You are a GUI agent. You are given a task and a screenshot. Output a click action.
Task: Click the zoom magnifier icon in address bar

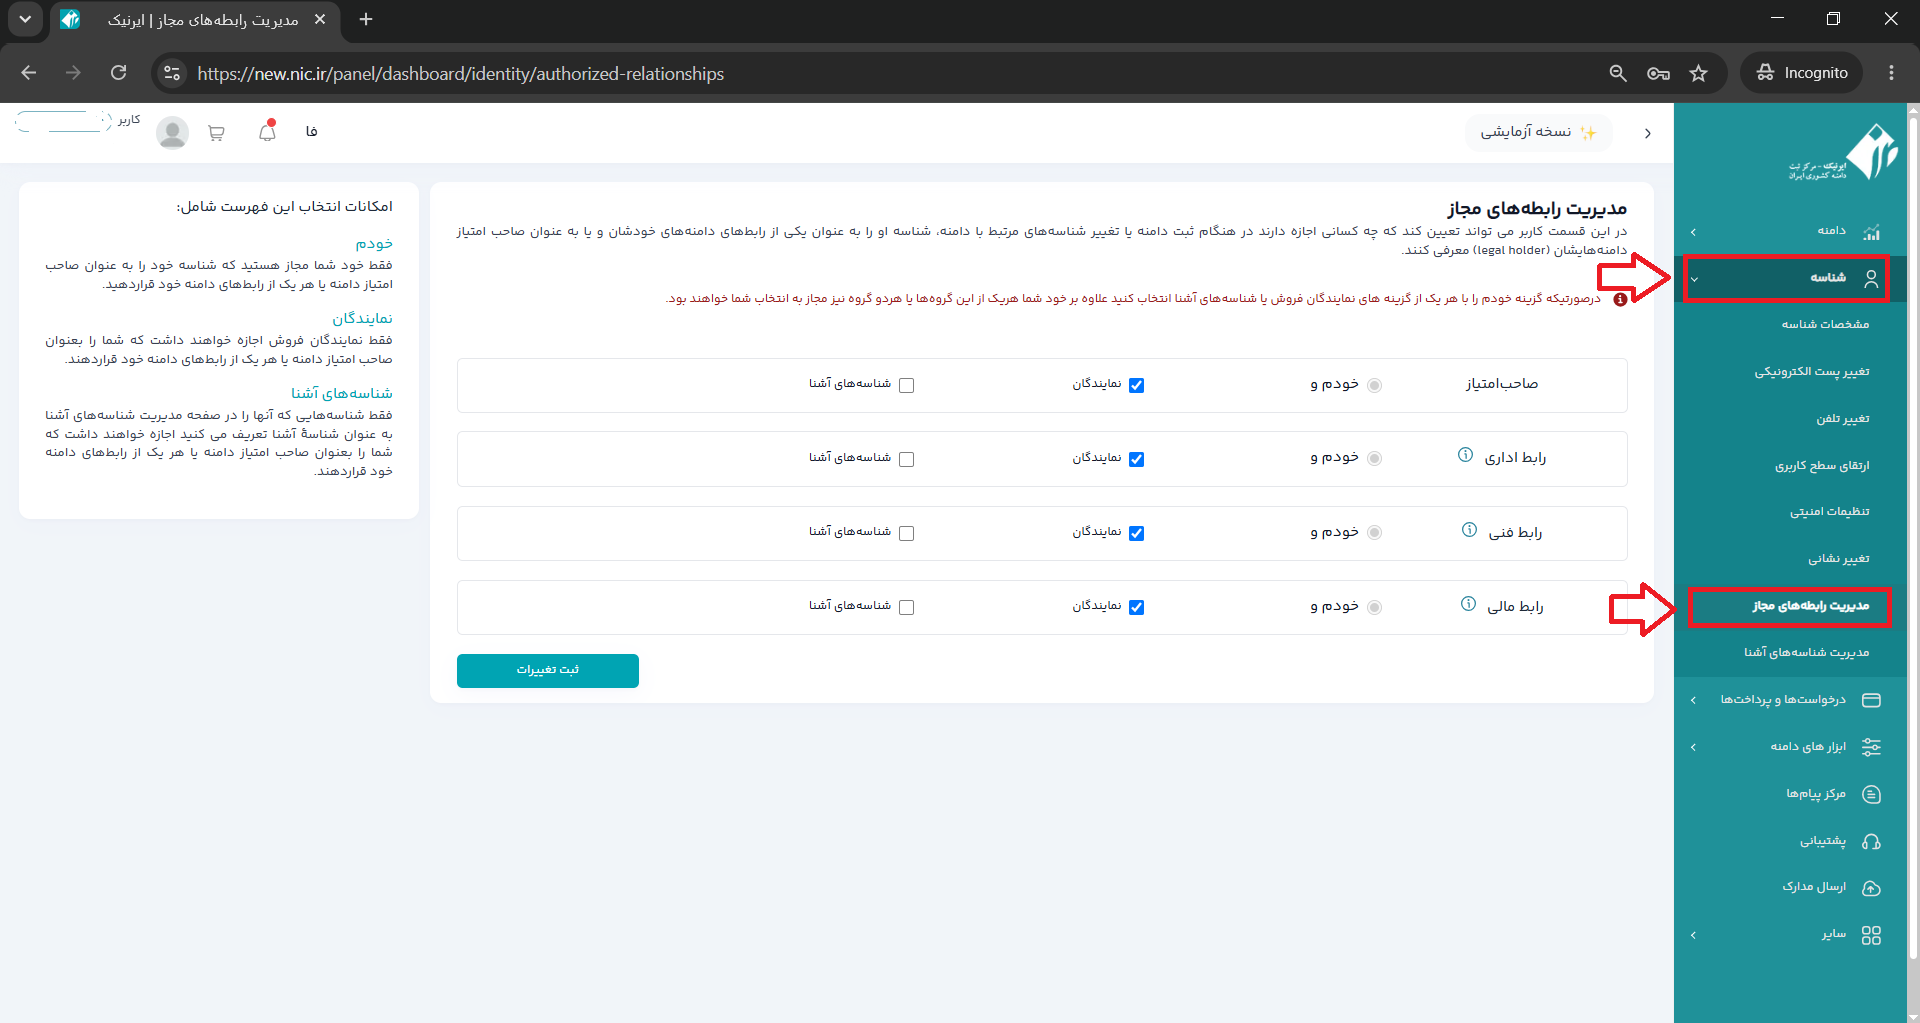tap(1618, 73)
